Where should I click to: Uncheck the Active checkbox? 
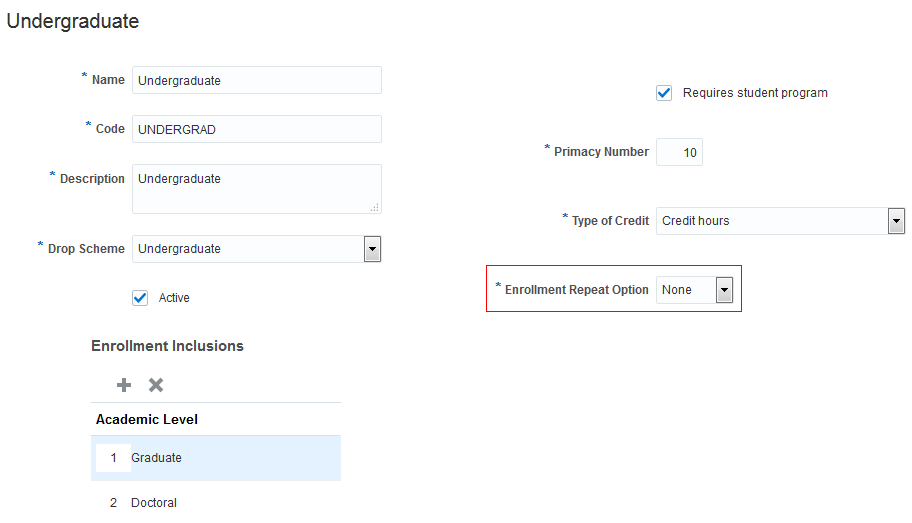point(140,298)
